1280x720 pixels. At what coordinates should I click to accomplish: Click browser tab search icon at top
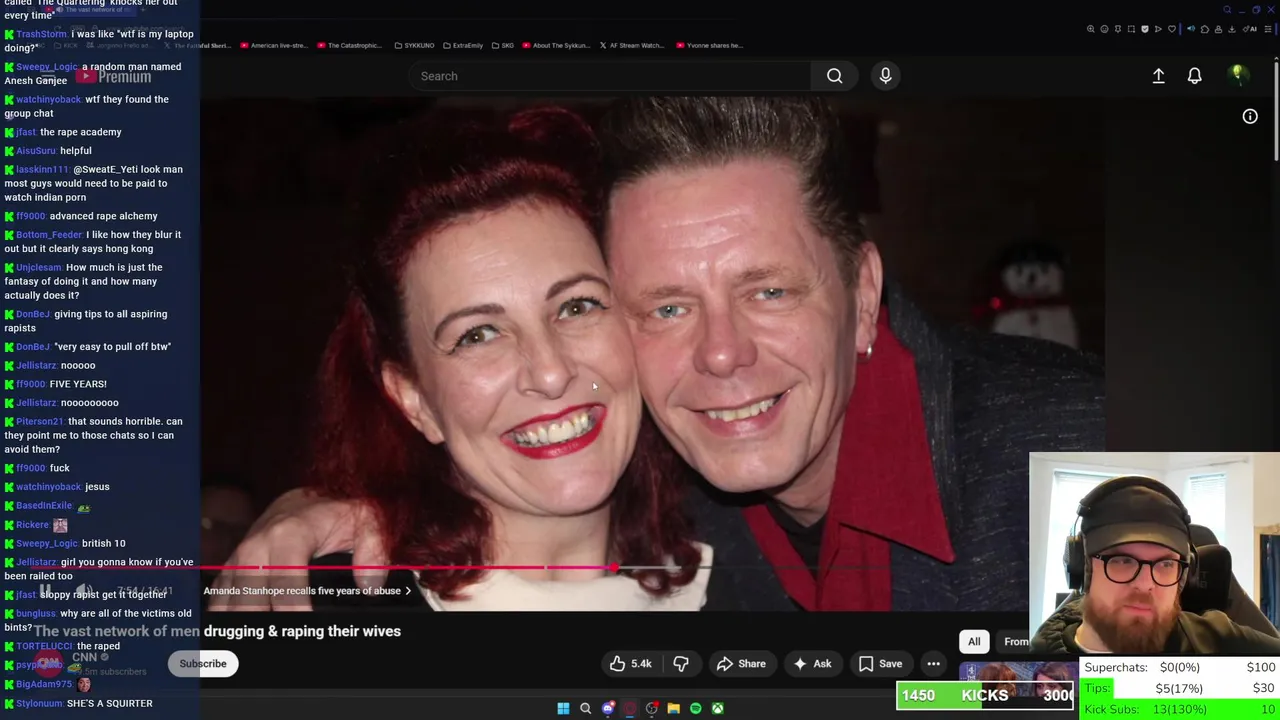[1227, 10]
